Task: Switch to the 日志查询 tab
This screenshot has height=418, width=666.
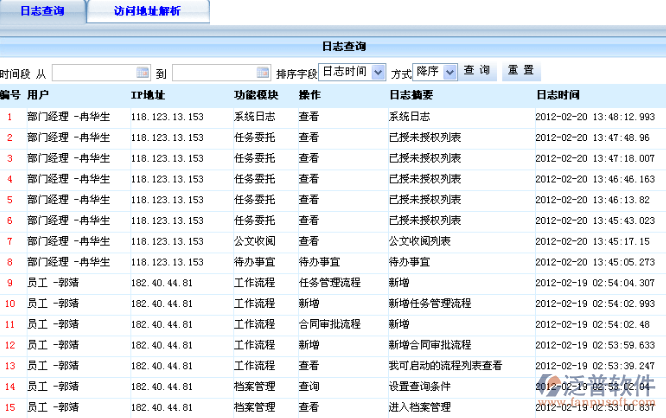Action: [42, 11]
